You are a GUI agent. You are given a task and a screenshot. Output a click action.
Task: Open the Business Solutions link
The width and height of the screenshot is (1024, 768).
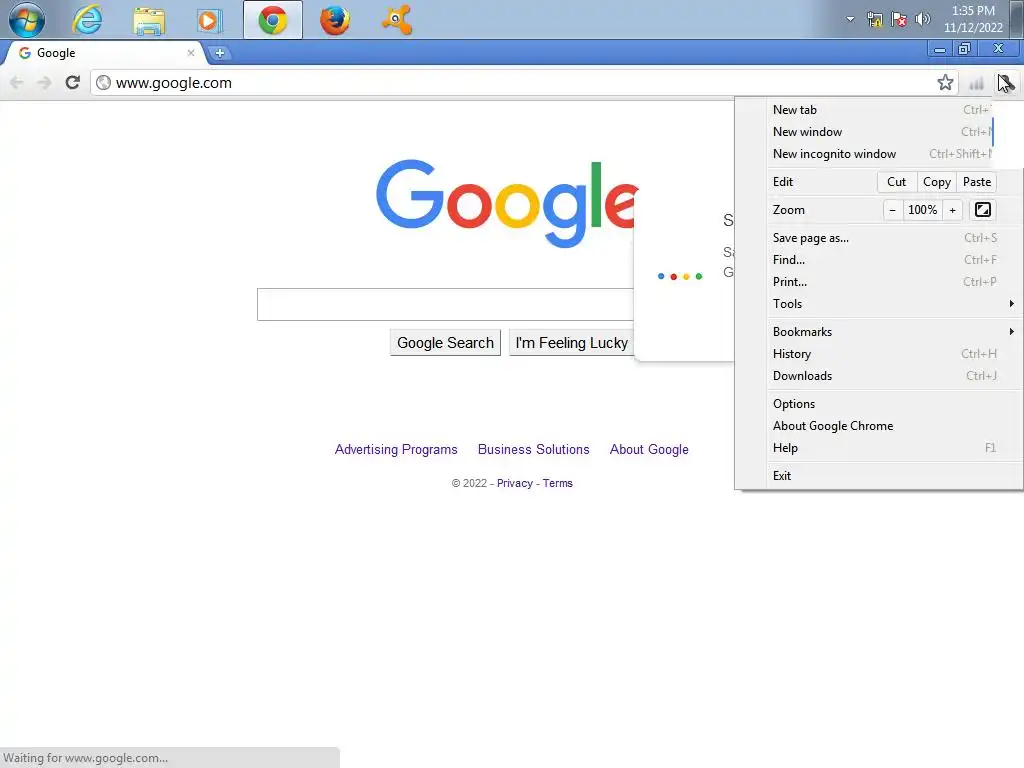[x=534, y=449]
